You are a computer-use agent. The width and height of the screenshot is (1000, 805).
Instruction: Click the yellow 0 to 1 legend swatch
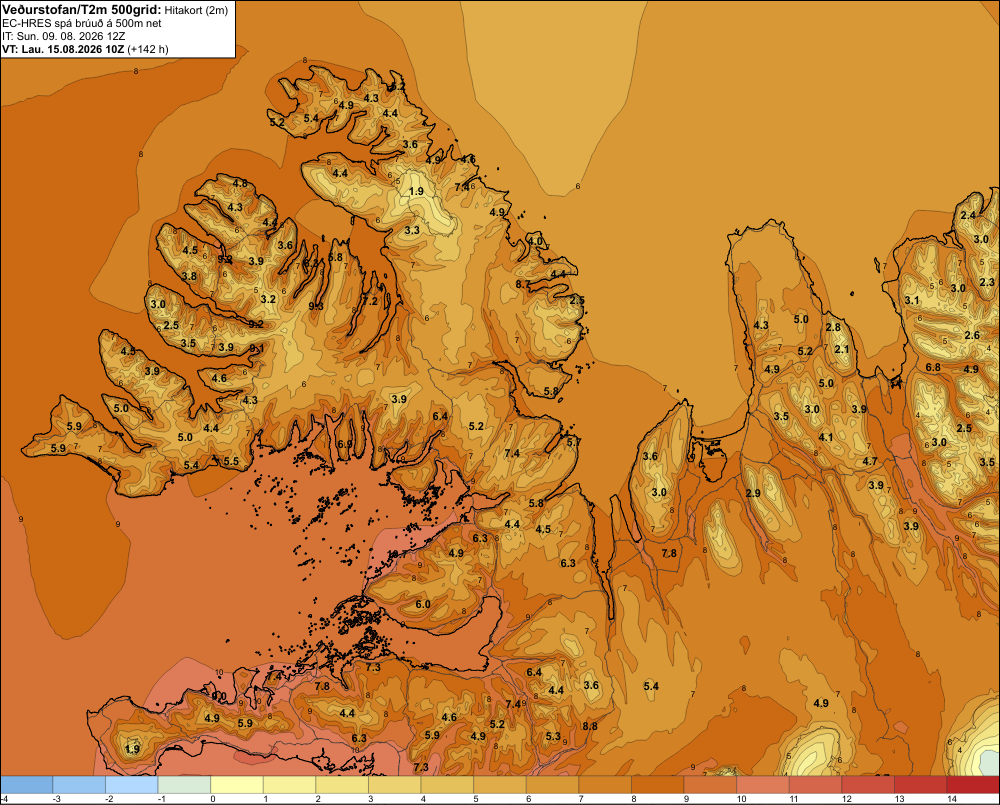237,785
